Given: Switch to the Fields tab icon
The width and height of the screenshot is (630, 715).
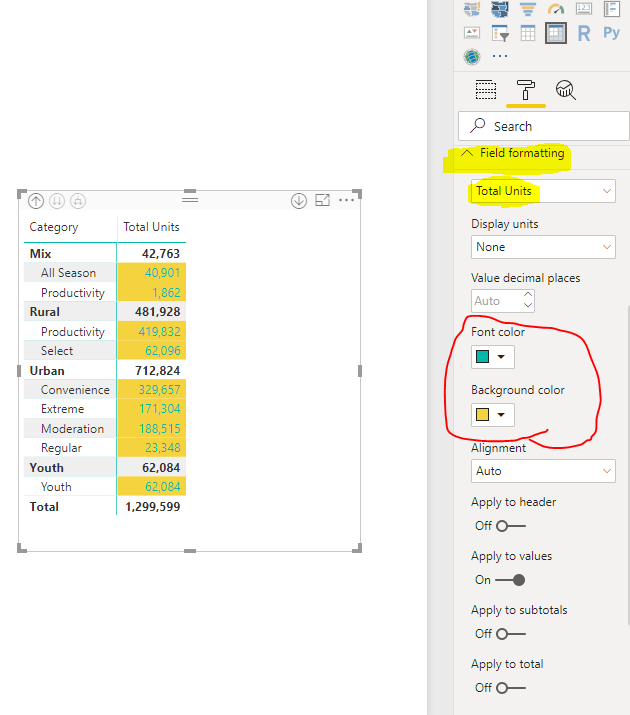Looking at the screenshot, I should click(486, 90).
